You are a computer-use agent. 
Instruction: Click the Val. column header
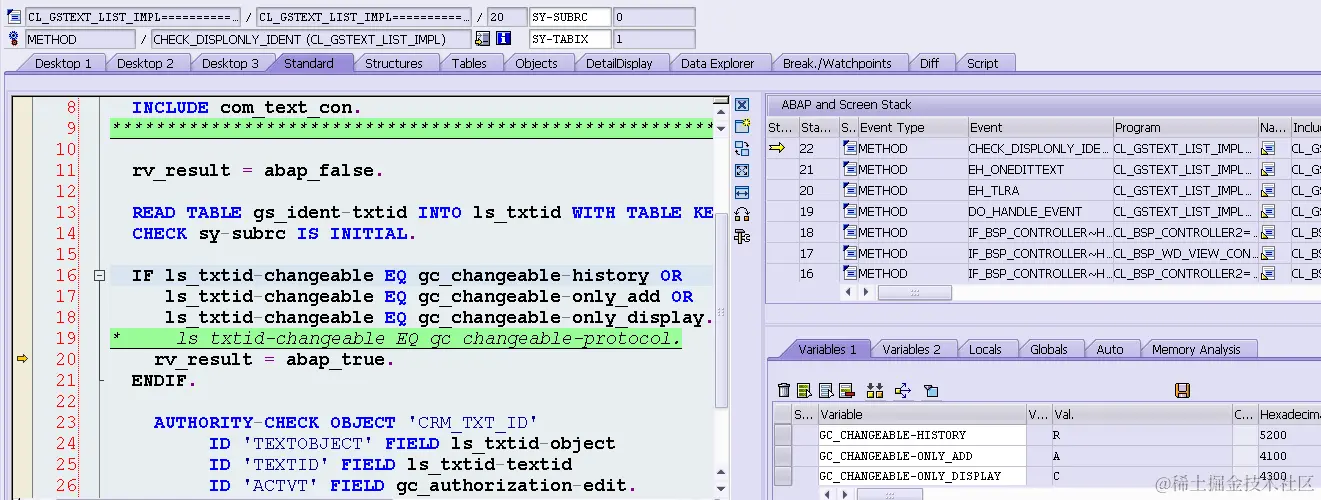1141,414
